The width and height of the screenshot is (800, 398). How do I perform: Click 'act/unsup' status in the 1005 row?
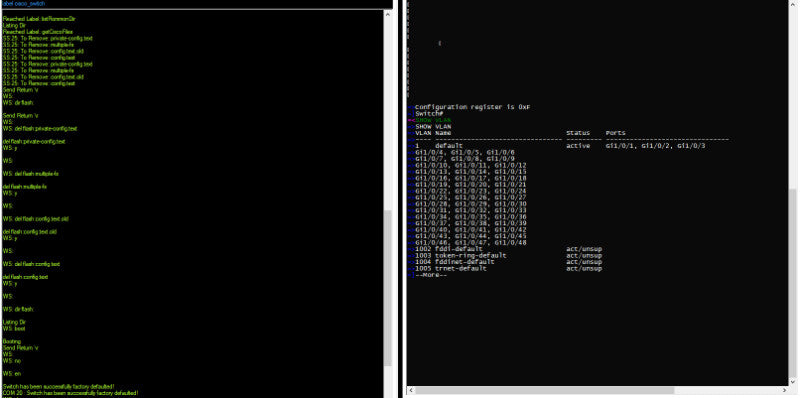pos(584,268)
